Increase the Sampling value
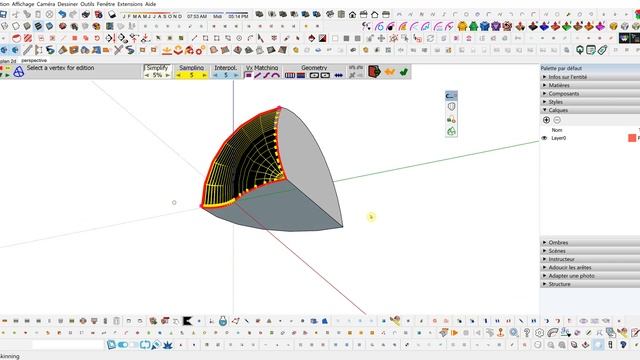The width and height of the screenshot is (640, 360). [204, 76]
